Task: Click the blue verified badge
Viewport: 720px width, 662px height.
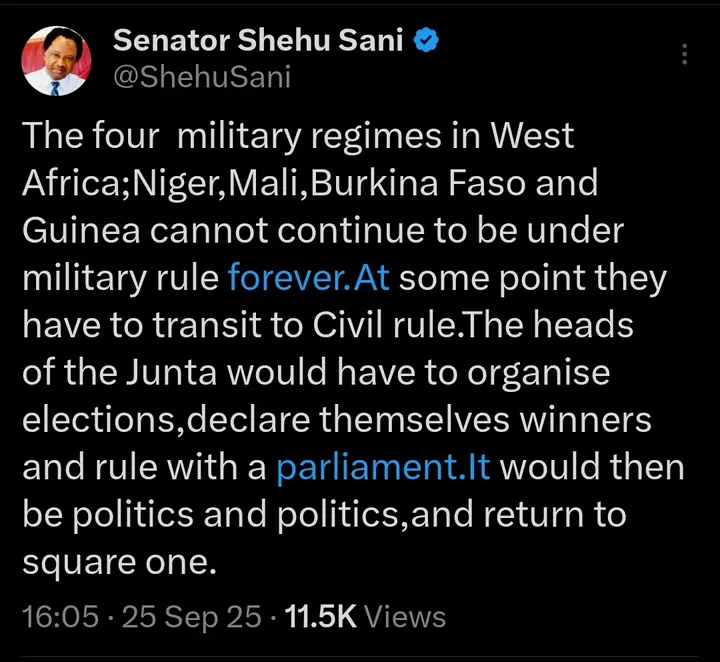Action: pos(426,42)
